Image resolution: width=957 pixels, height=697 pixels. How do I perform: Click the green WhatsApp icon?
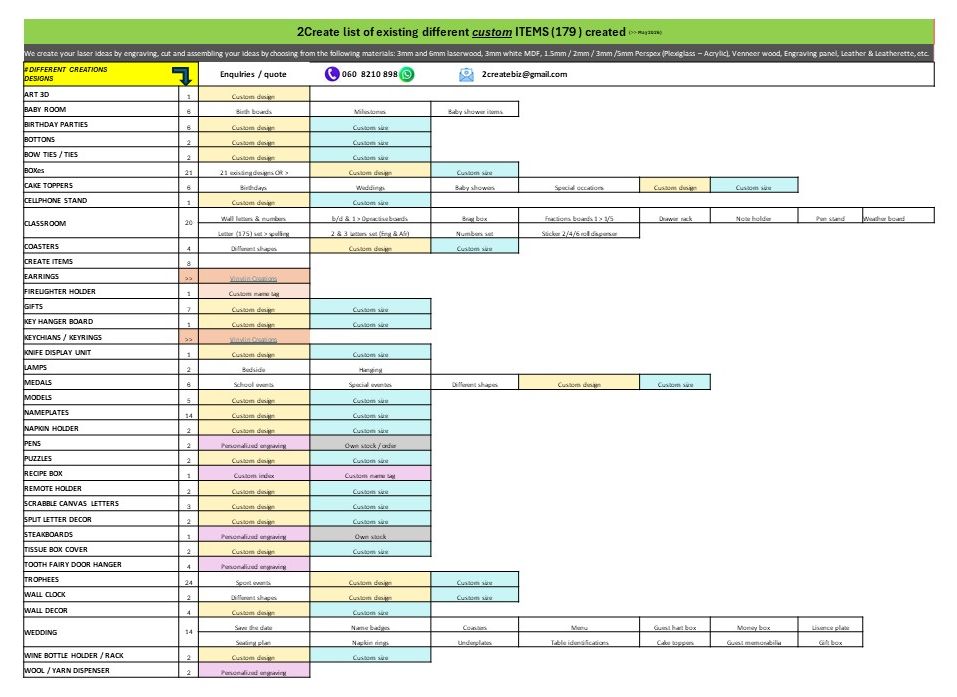point(406,74)
